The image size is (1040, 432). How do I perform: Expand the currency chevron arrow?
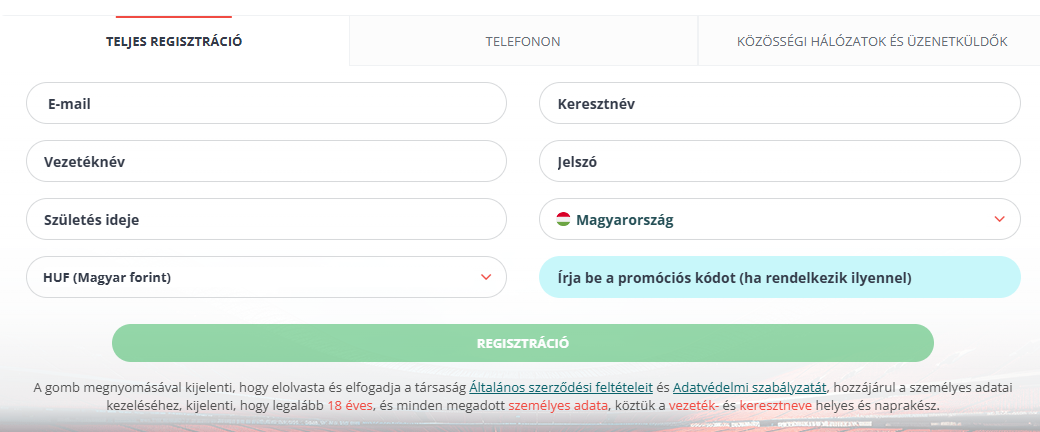486,277
